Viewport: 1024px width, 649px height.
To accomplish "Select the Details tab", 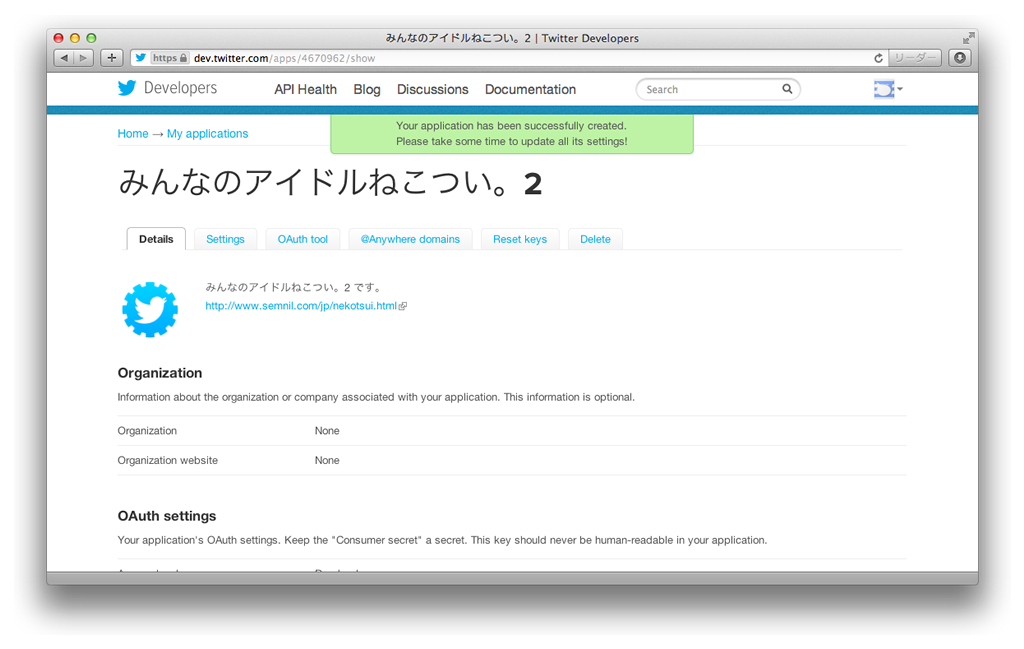I will point(156,239).
